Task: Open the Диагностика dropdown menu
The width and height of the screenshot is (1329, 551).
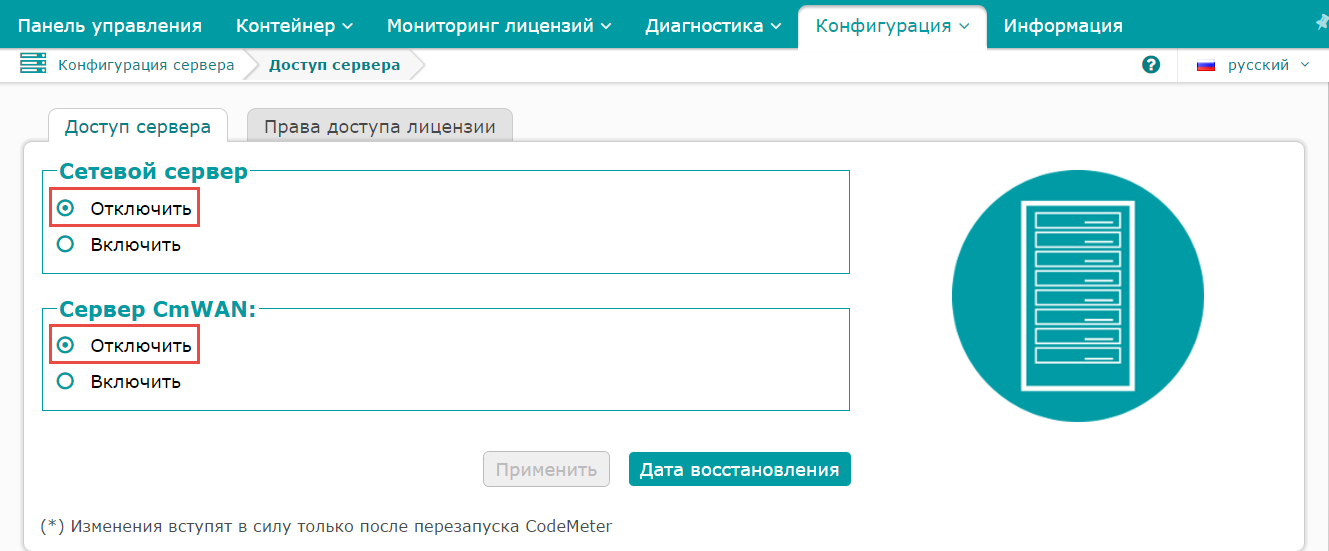Action: [x=713, y=26]
